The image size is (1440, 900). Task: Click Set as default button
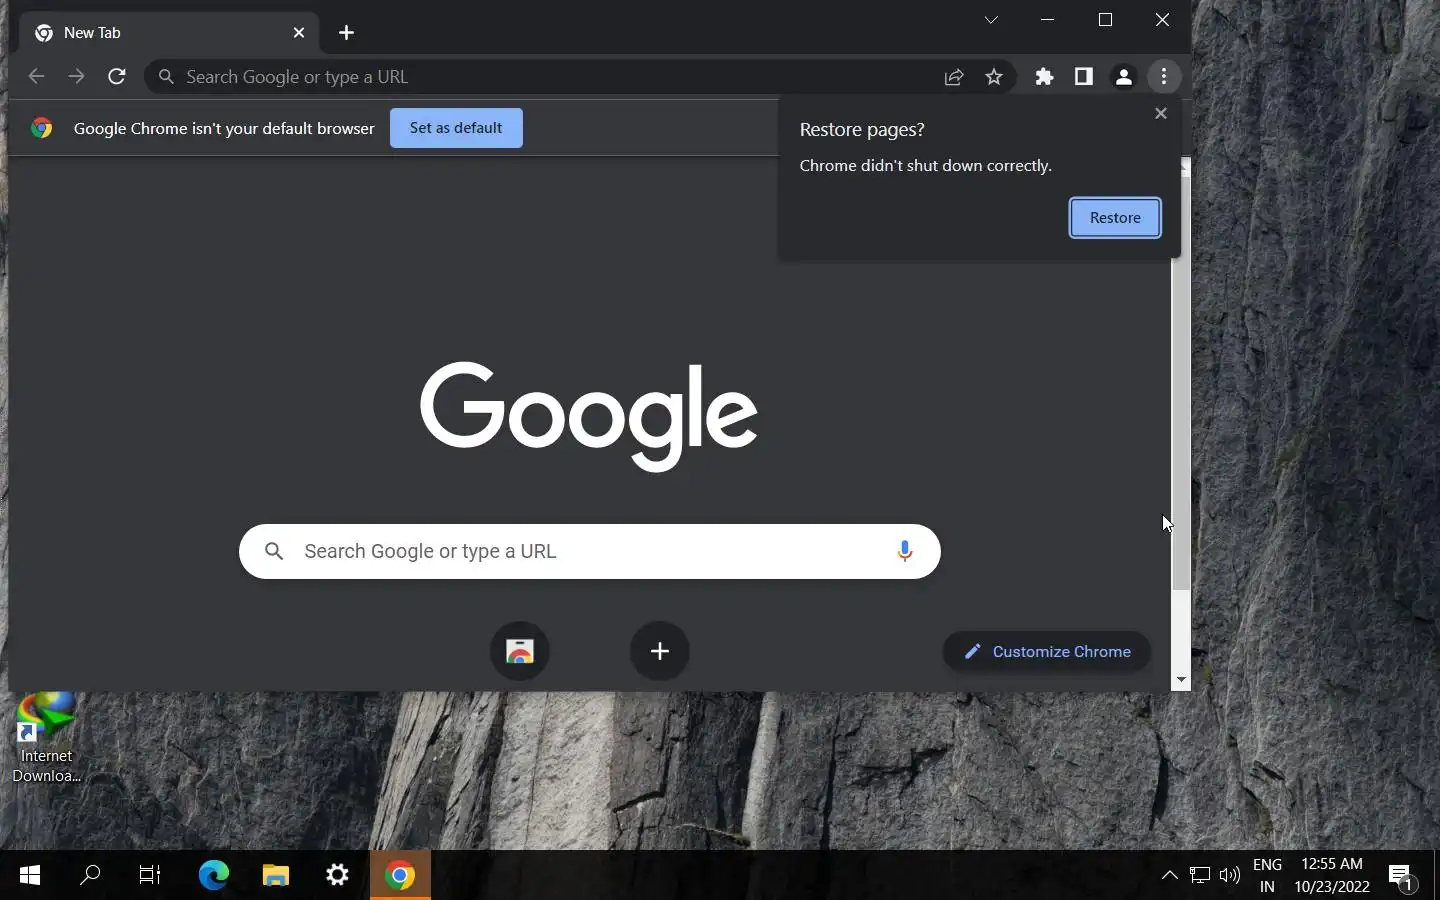pos(456,128)
